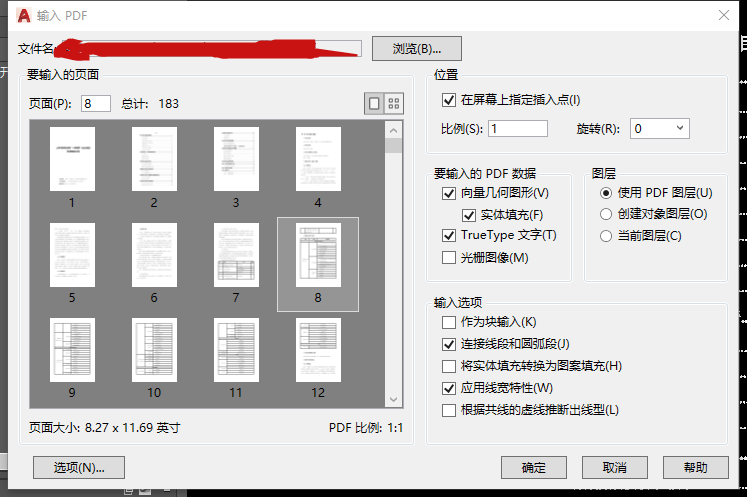Viewport: 747px width, 497px height.
Task: Click the thumbnail list scroll up arrow
Action: 394,130
